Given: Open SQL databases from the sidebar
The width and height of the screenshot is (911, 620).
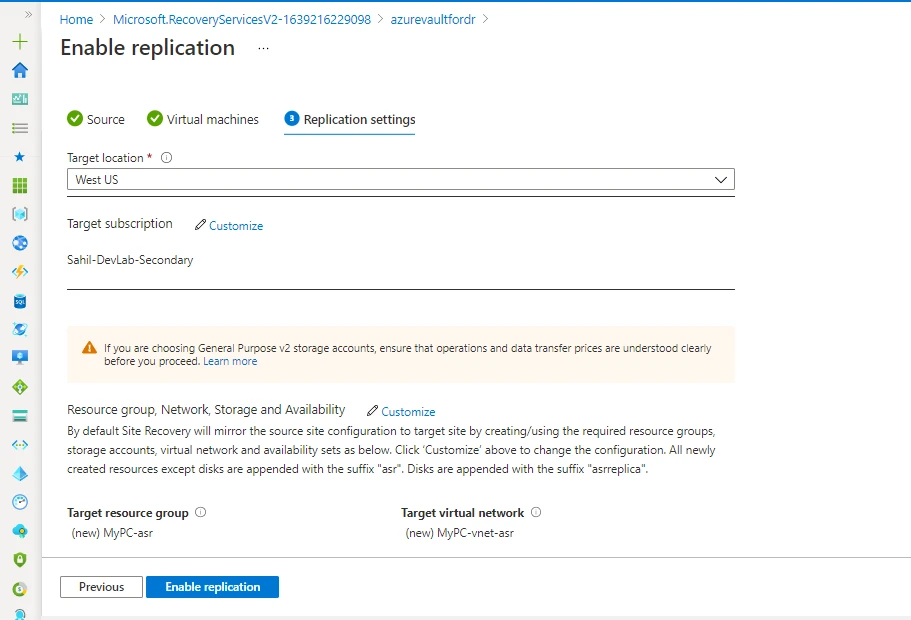Looking at the screenshot, I should [19, 300].
